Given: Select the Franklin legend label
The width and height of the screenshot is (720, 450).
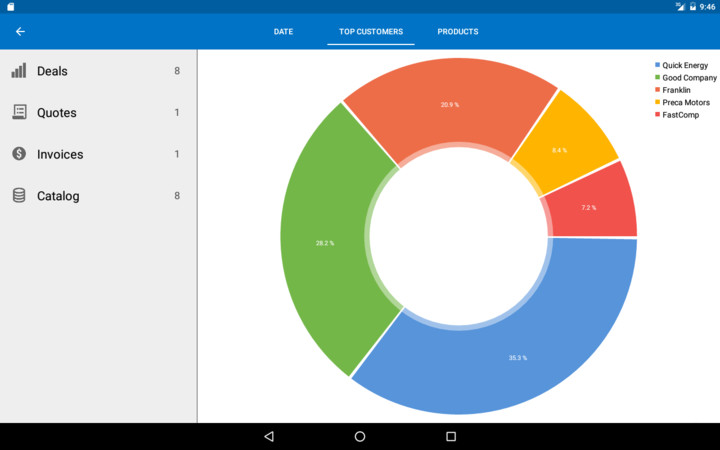Looking at the screenshot, I should (676, 90).
